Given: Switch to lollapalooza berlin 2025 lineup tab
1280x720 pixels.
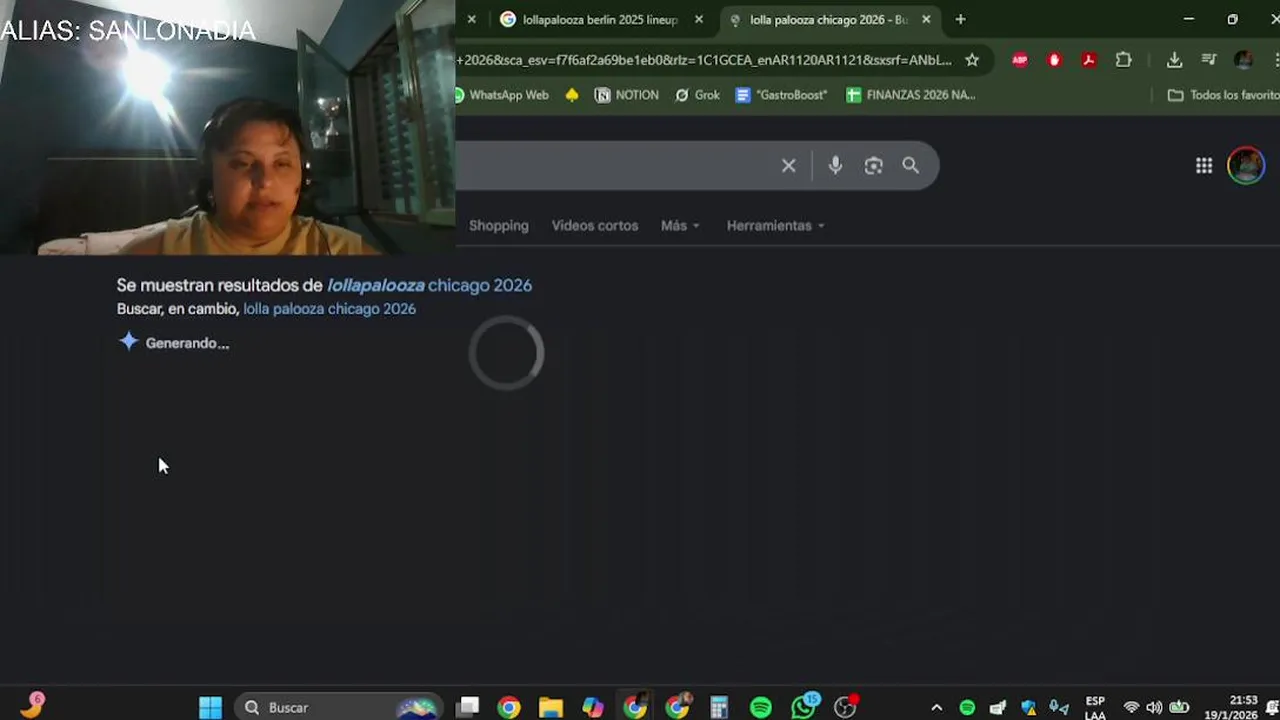Looking at the screenshot, I should coord(600,19).
